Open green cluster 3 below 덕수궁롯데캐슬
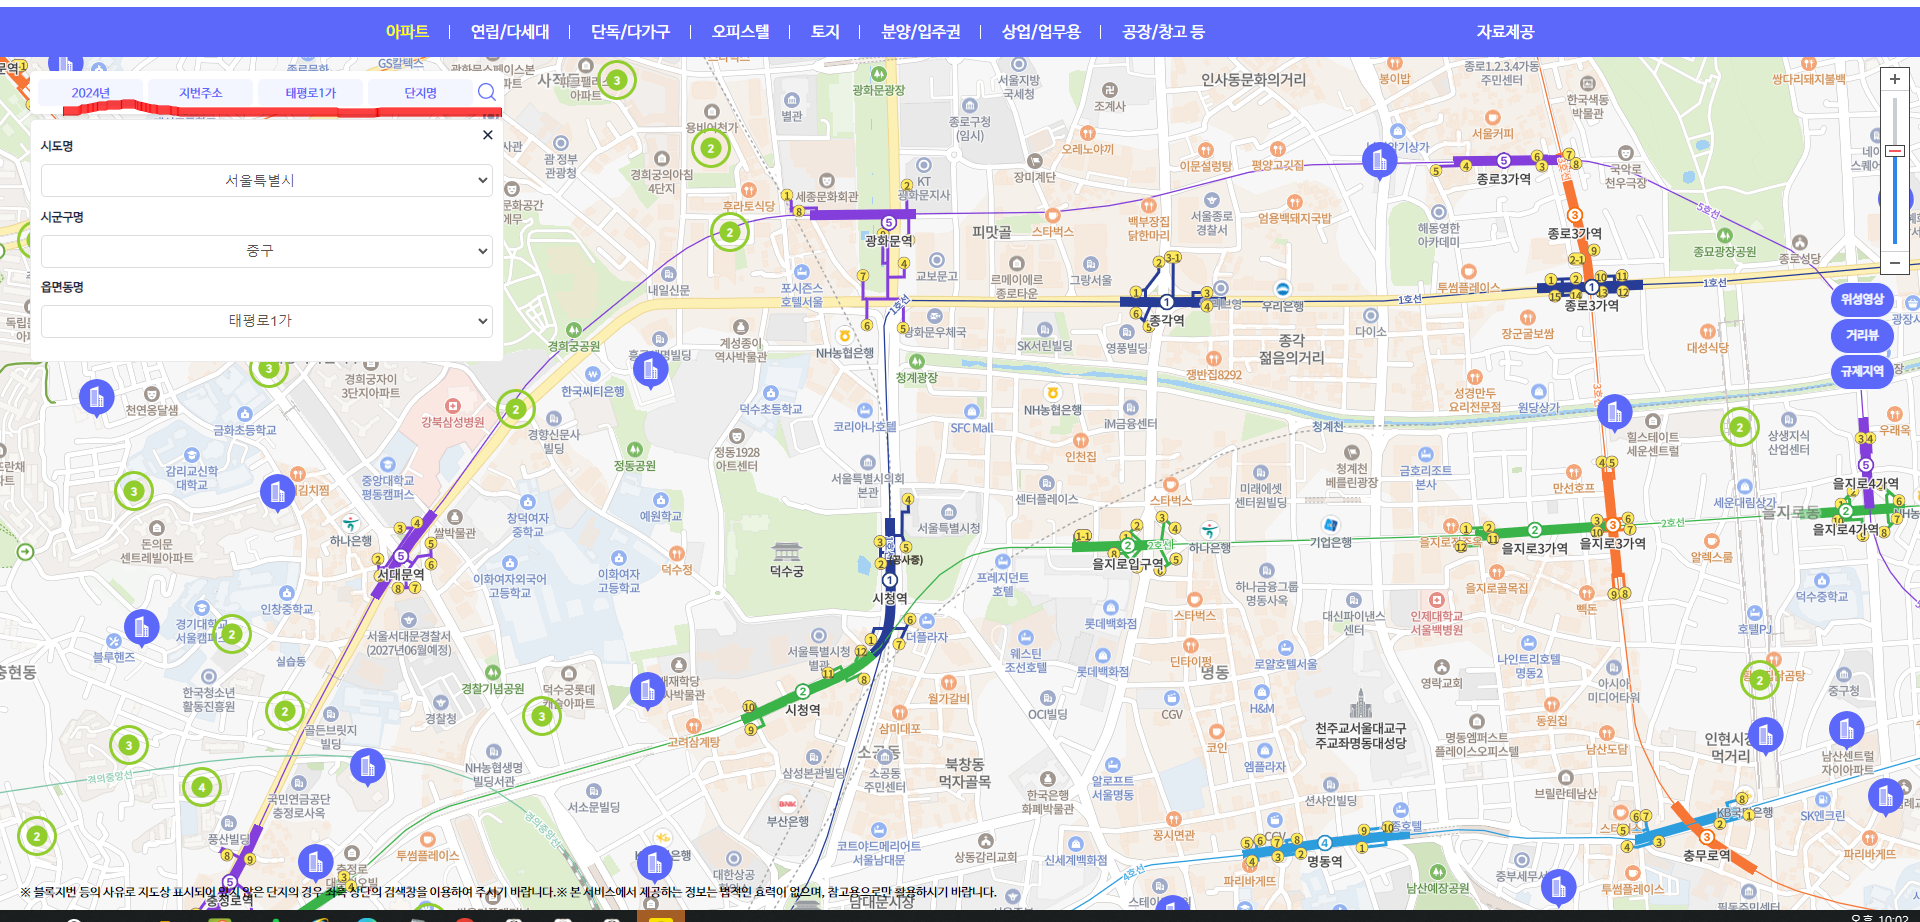This screenshot has width=1920, height=922. 541,716
